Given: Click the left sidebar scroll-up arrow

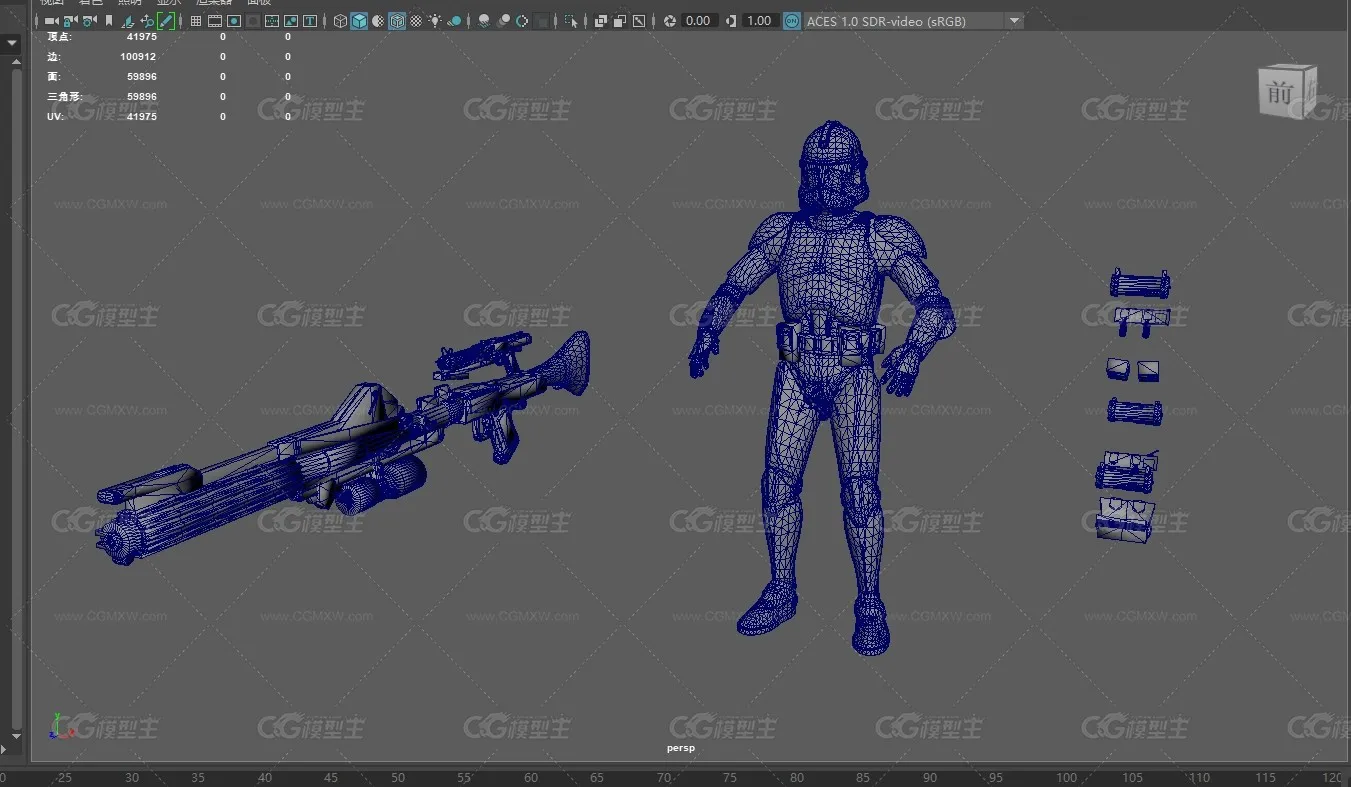Looking at the screenshot, I should (15, 63).
